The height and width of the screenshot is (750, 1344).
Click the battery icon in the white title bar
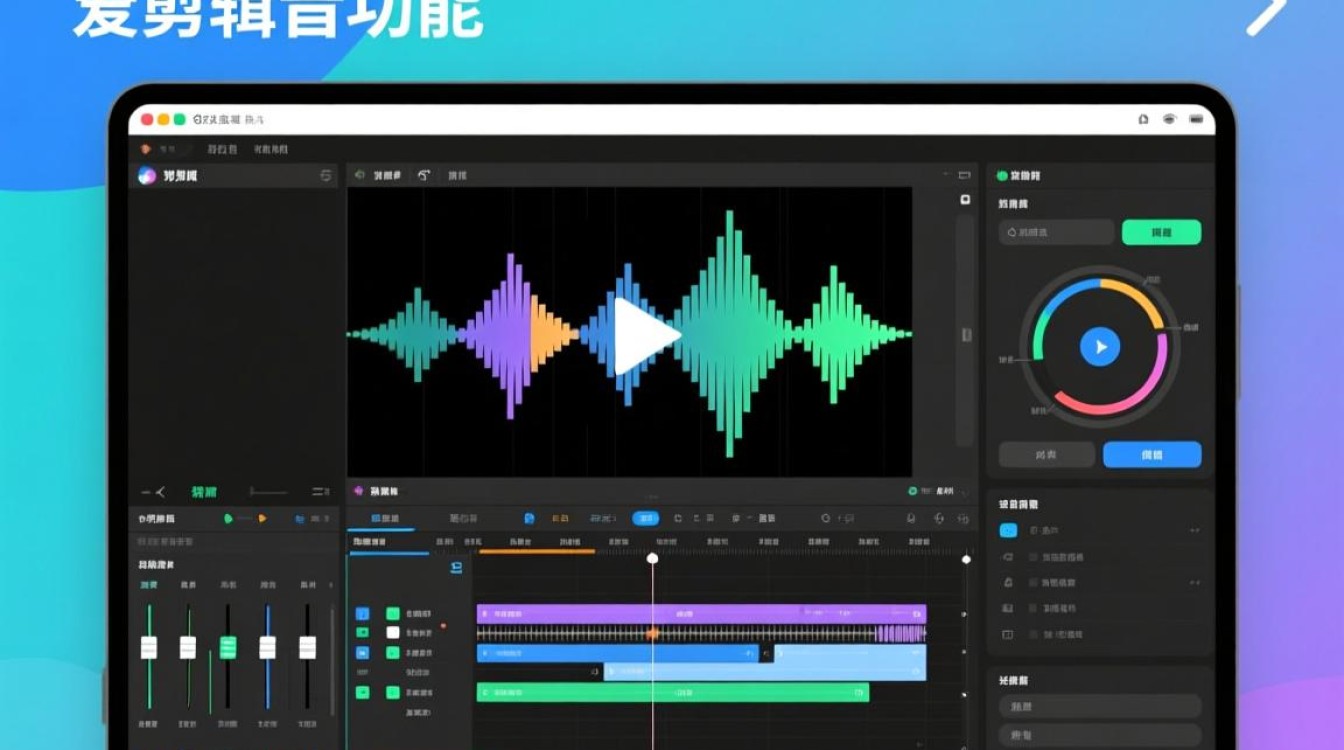(1196, 119)
